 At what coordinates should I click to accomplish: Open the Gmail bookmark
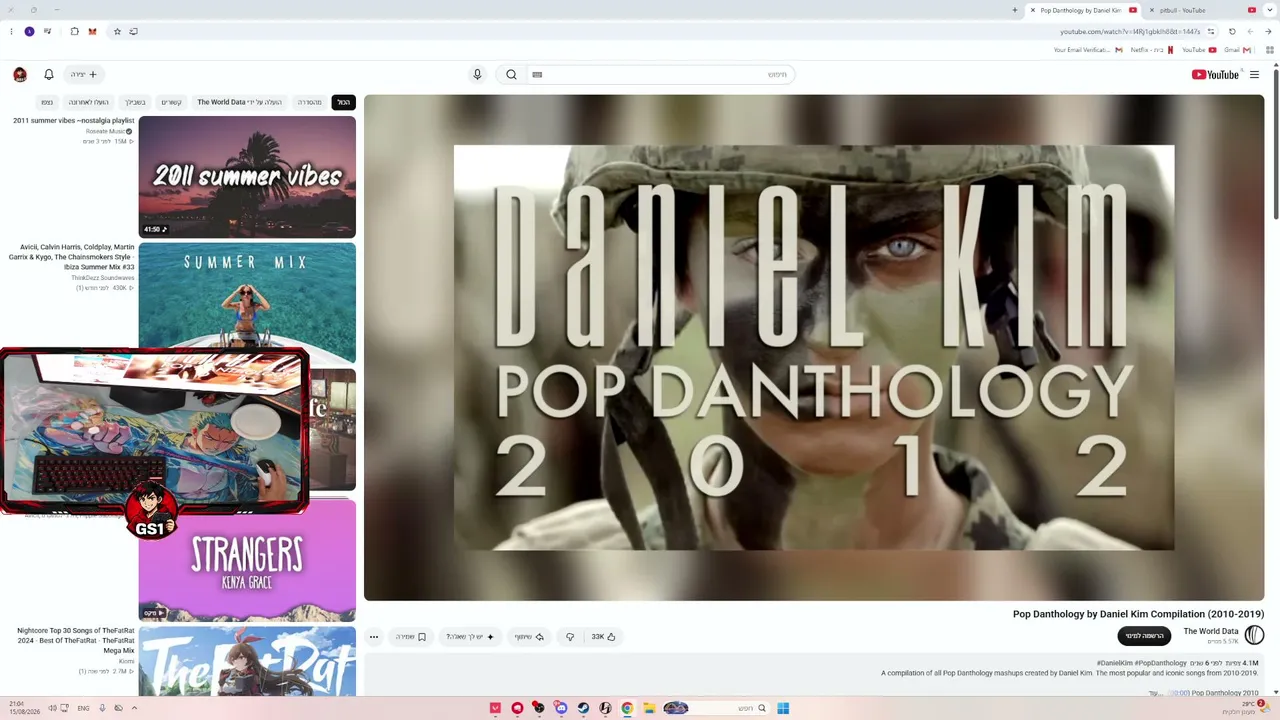[x=1237, y=49]
